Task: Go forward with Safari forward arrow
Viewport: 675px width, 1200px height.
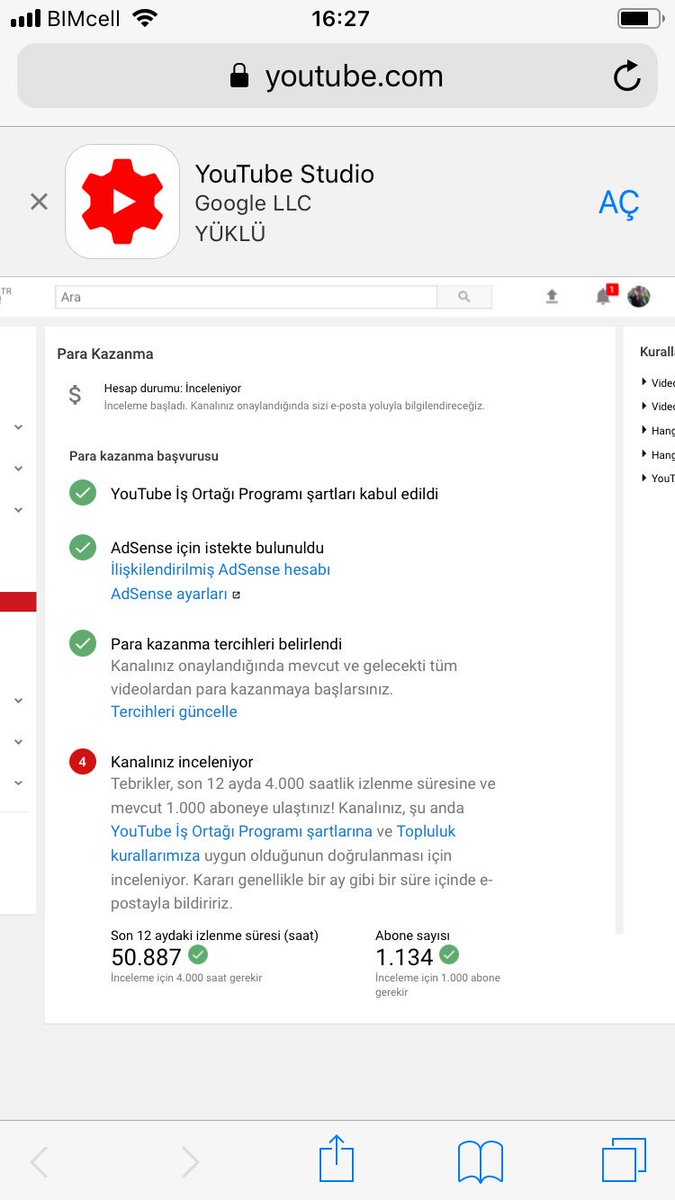Action: click(x=190, y=1162)
